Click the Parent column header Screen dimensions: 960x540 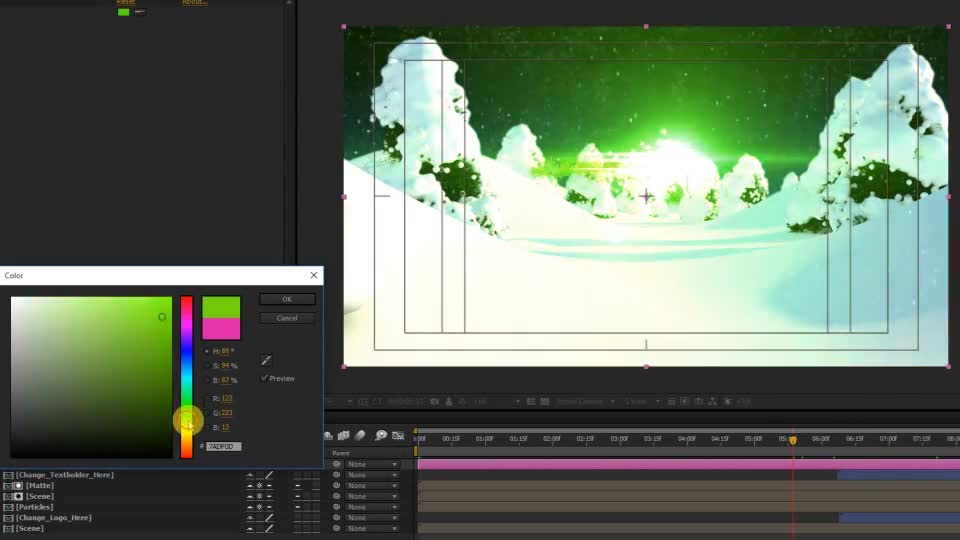[x=341, y=453]
